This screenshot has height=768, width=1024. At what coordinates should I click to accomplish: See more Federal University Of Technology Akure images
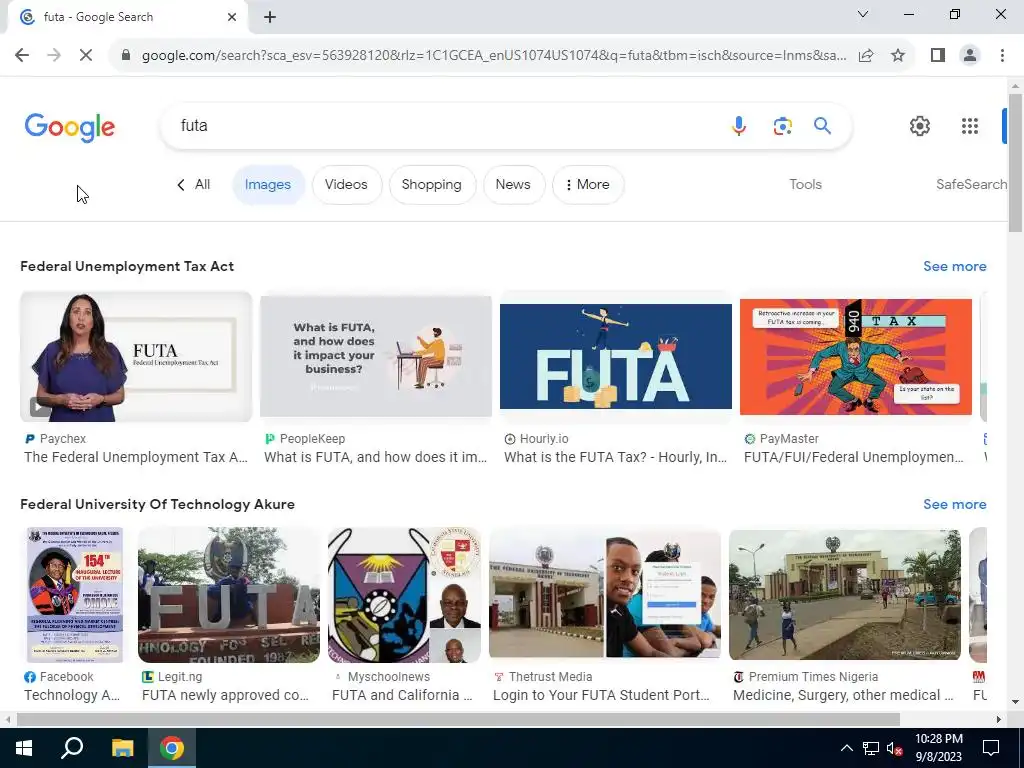click(x=954, y=504)
